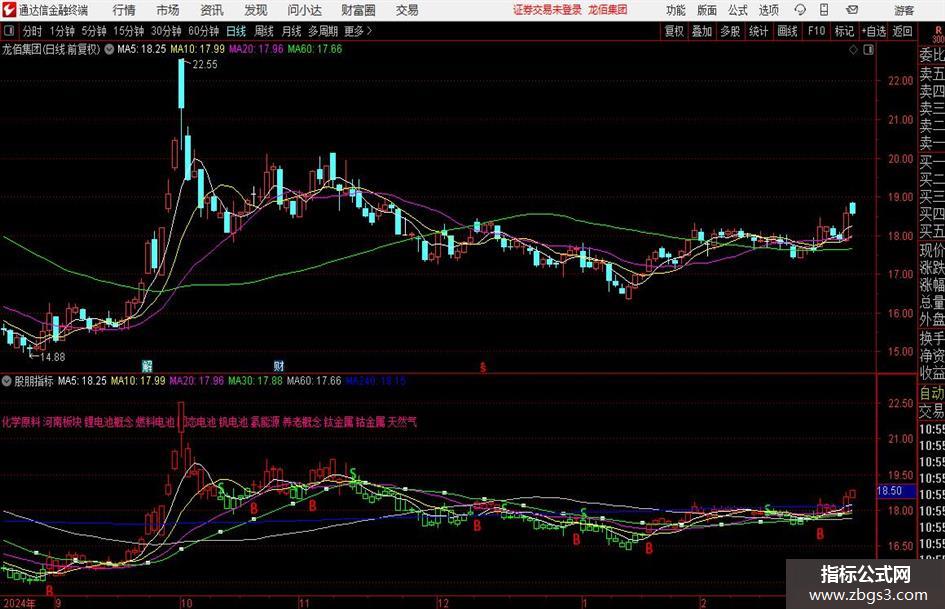945x609 pixels.
Task: Switch to 5分钟 period tab
Action: pos(94,31)
